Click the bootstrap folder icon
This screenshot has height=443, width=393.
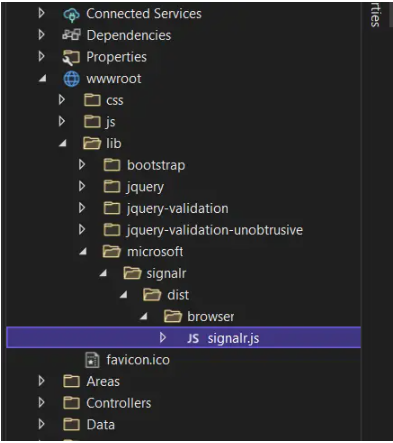[x=112, y=165]
